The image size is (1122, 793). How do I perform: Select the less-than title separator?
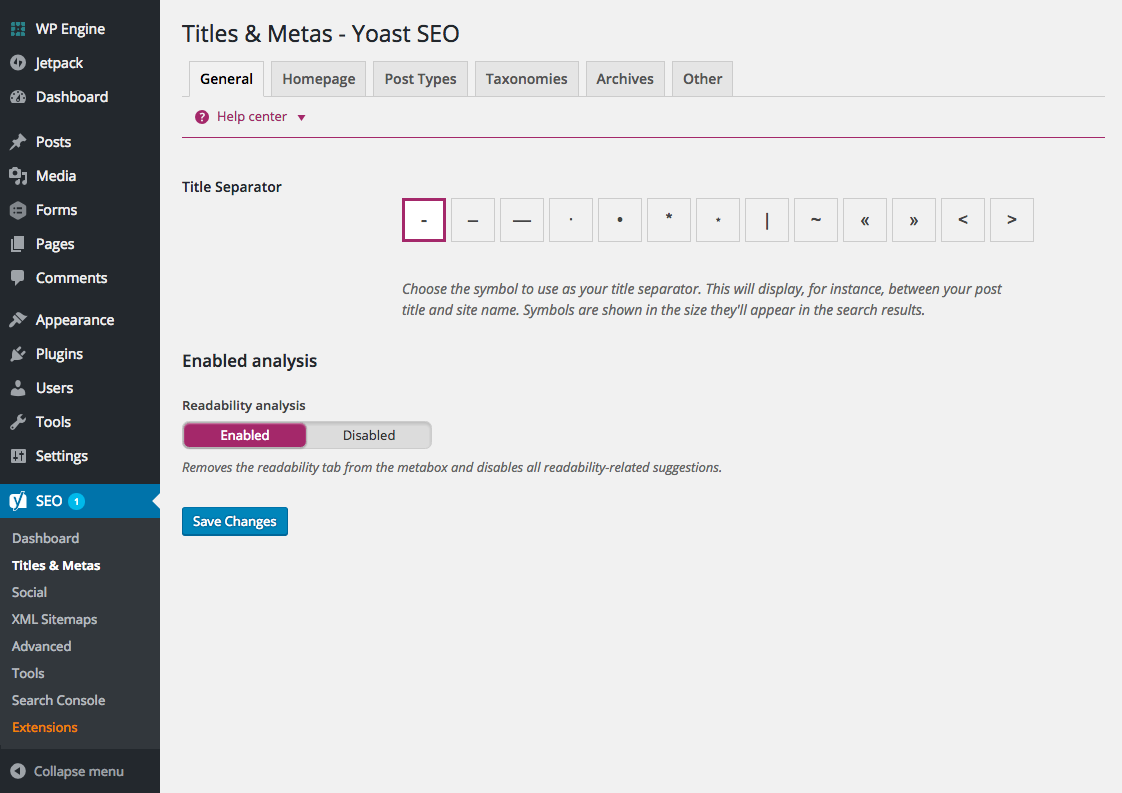tap(963, 220)
